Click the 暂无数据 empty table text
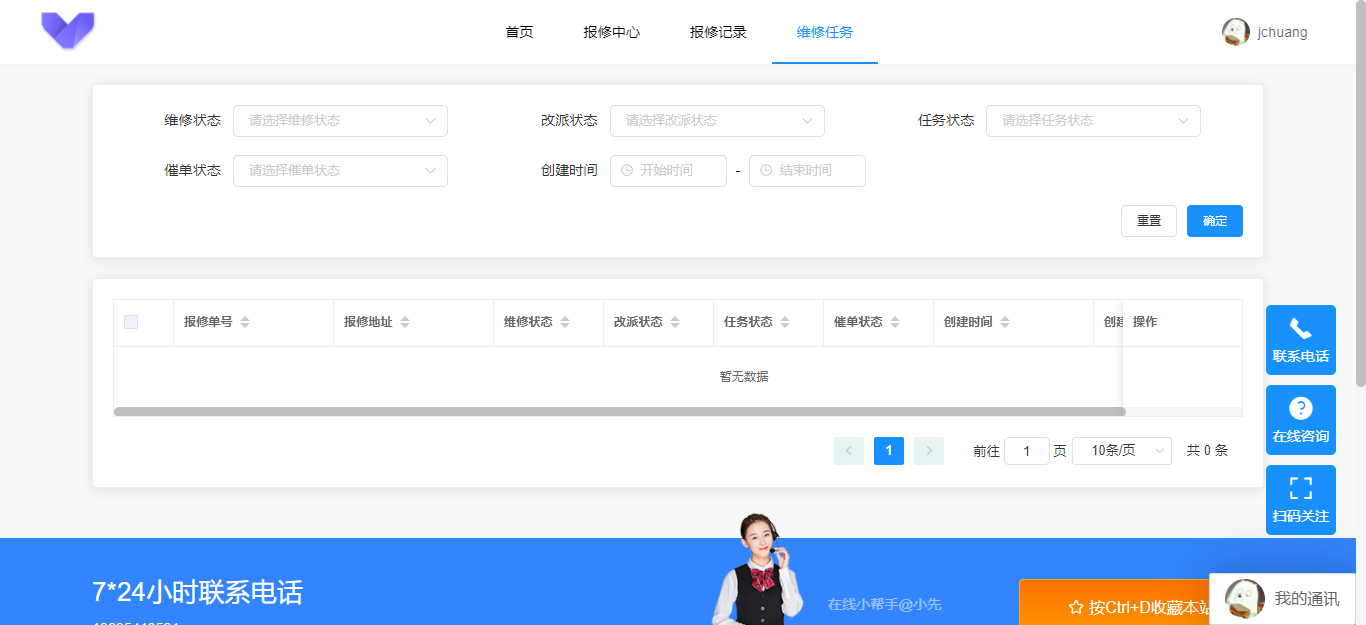 (744, 377)
